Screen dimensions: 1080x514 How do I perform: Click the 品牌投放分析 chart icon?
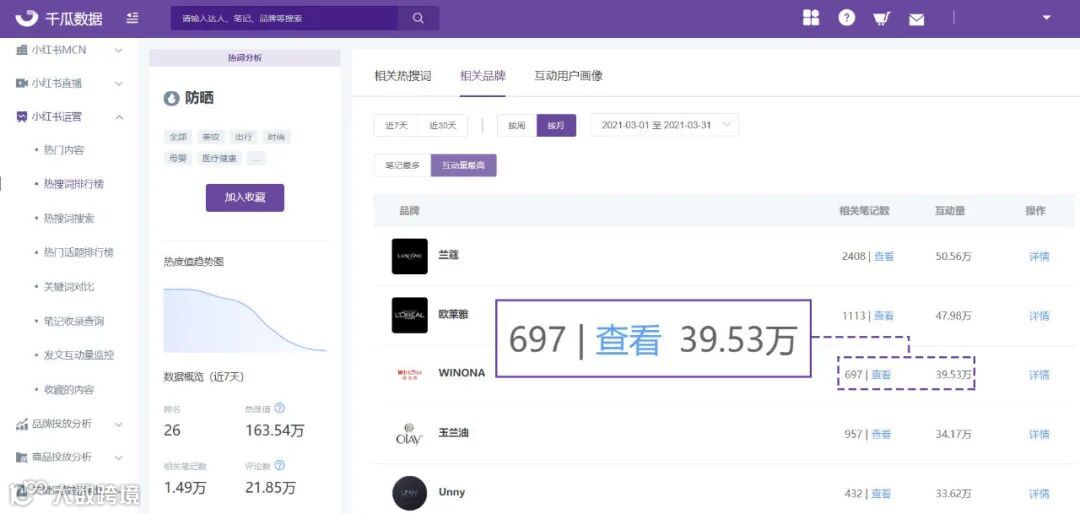21,424
